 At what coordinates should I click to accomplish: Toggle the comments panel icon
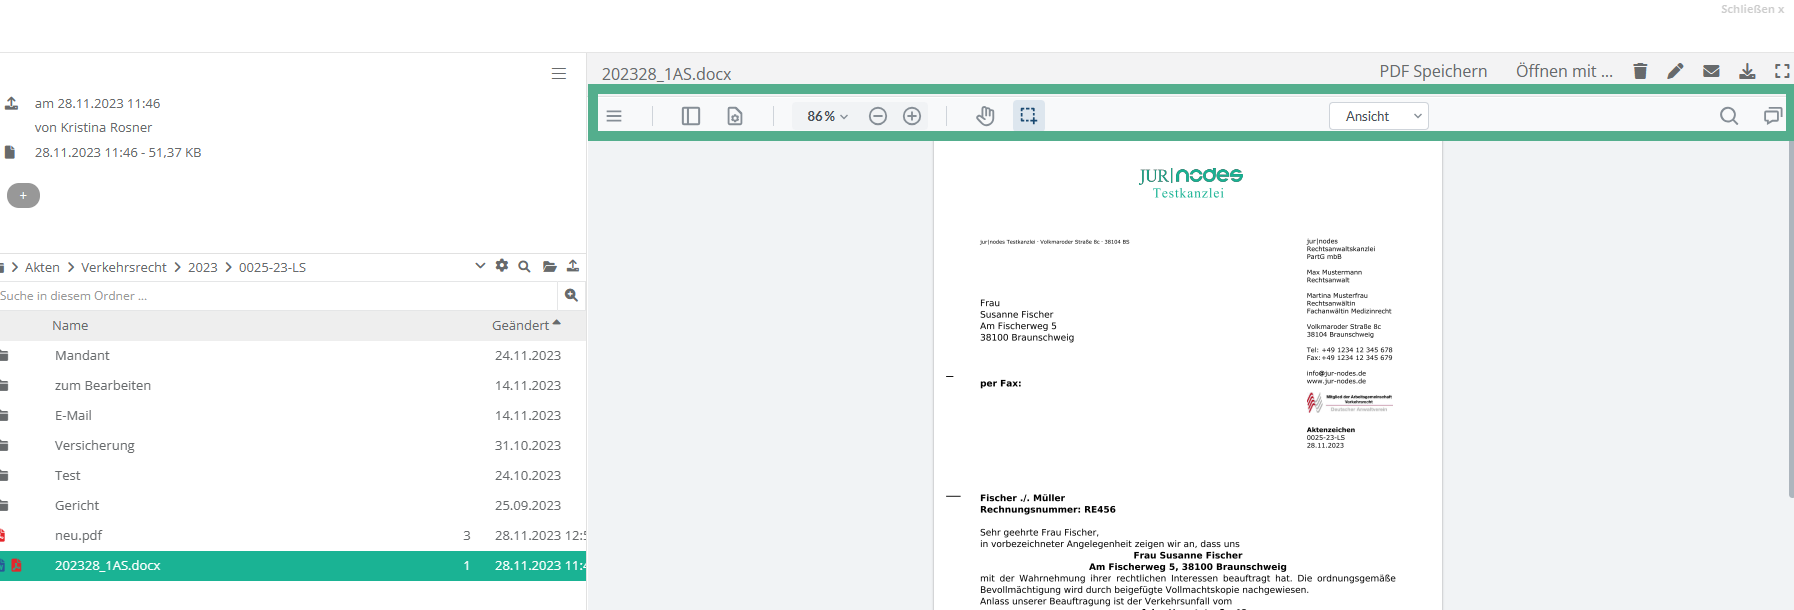point(1772,116)
